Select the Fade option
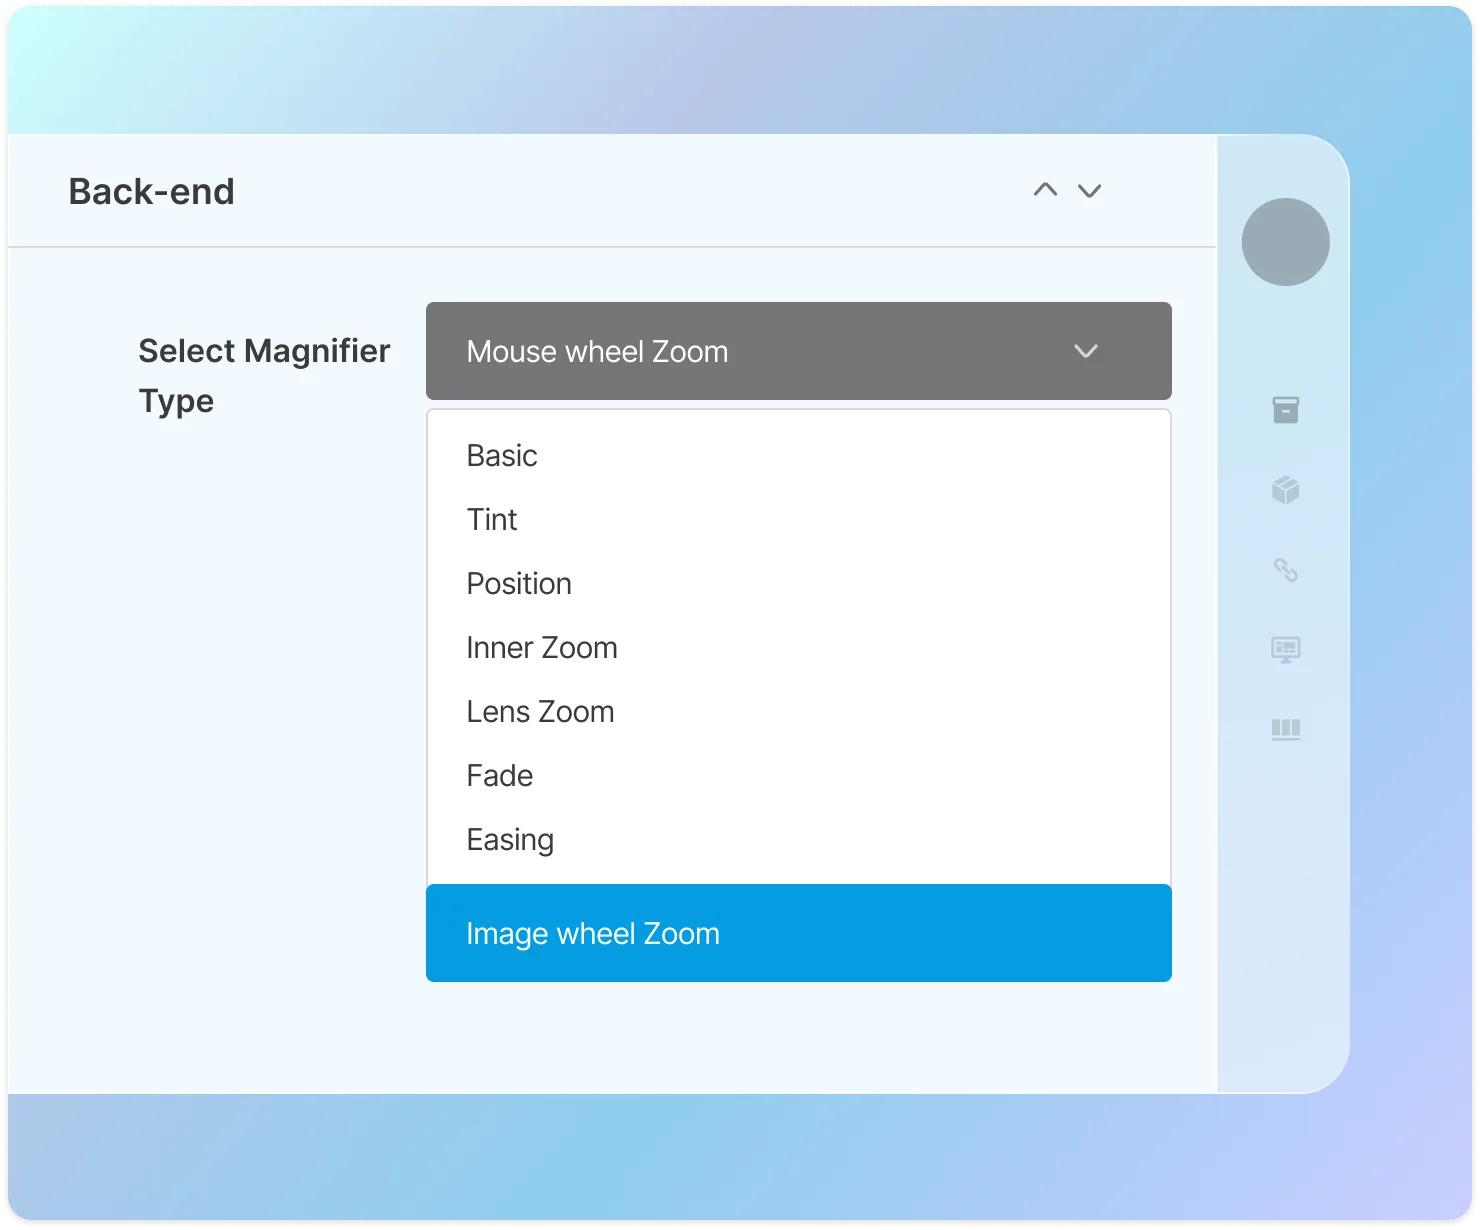This screenshot has height=1230, width=1480. [x=500, y=776]
